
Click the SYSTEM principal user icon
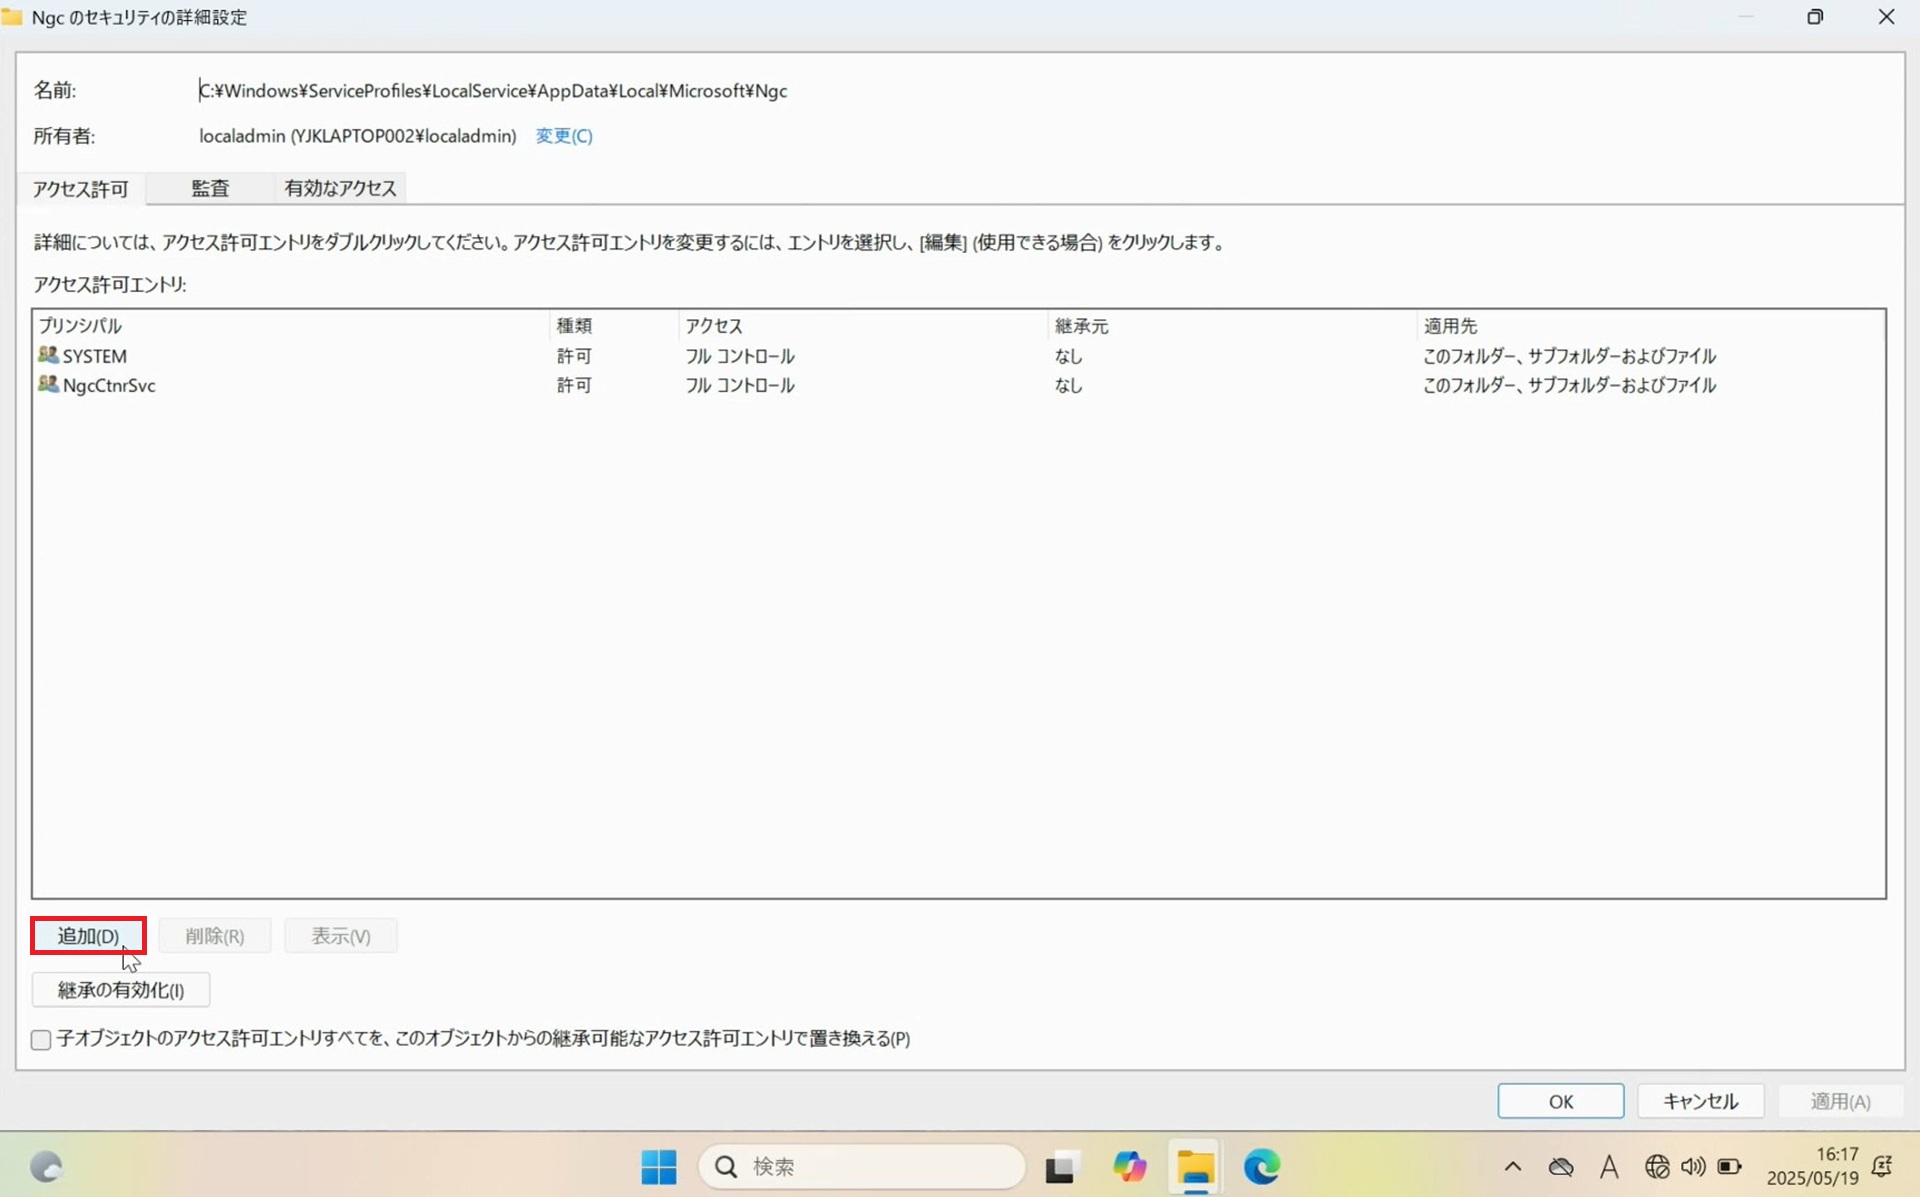coord(48,355)
